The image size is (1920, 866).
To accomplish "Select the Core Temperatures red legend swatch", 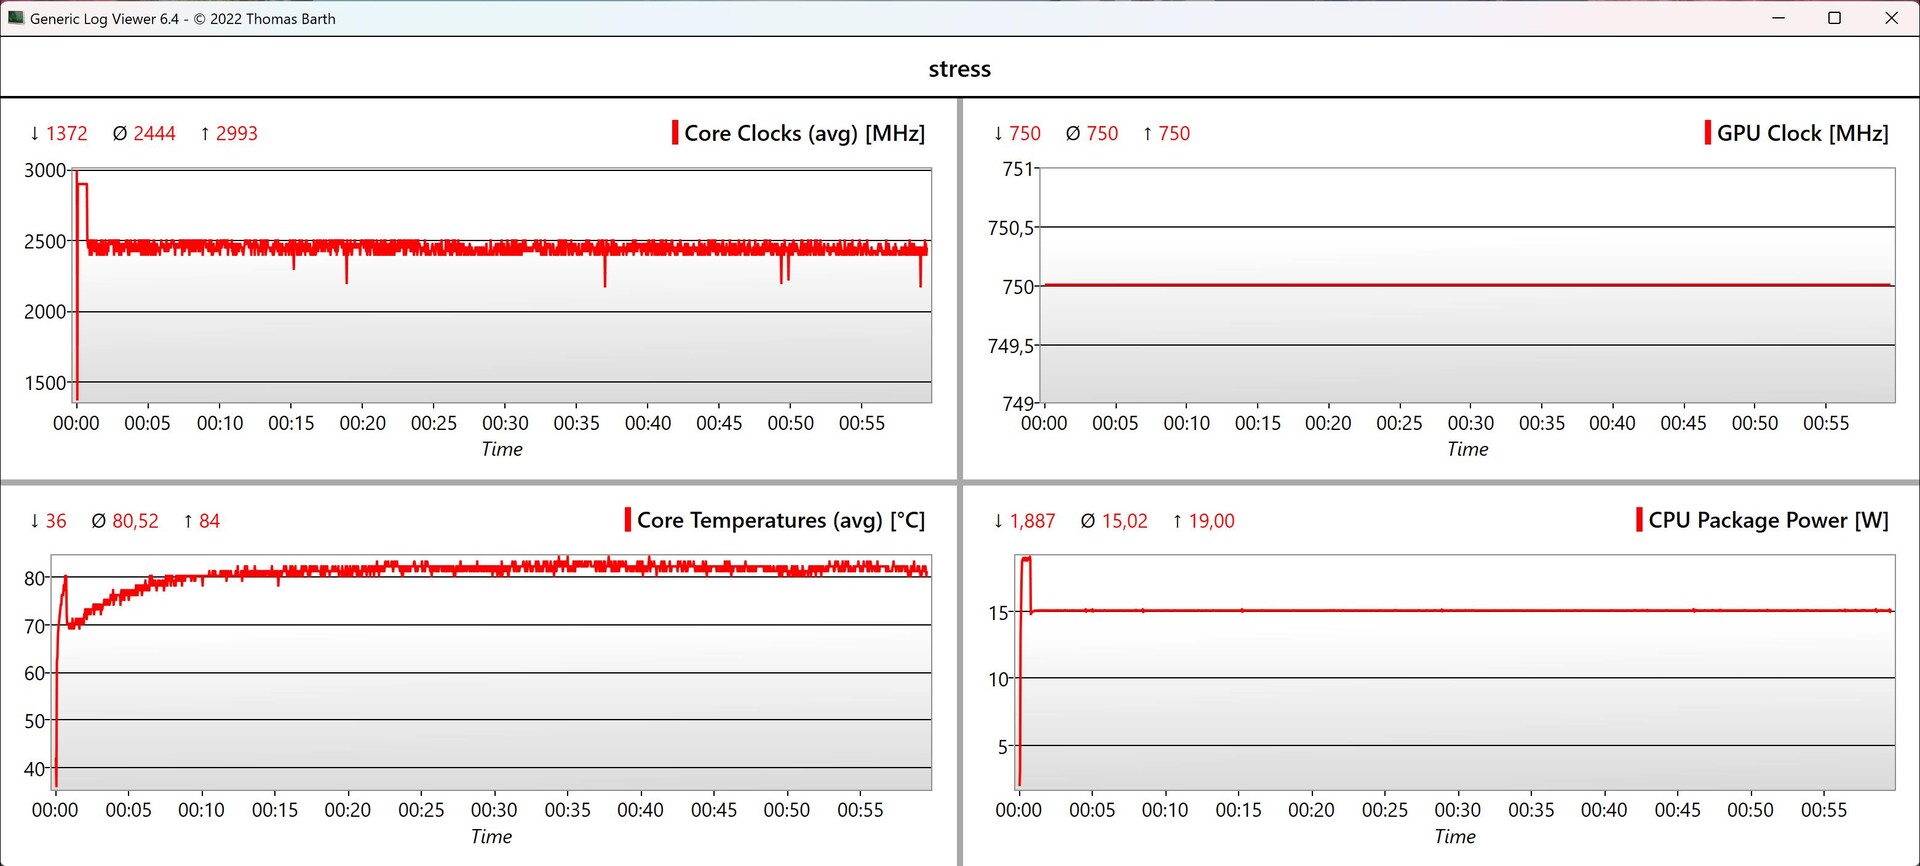I will (x=628, y=520).
